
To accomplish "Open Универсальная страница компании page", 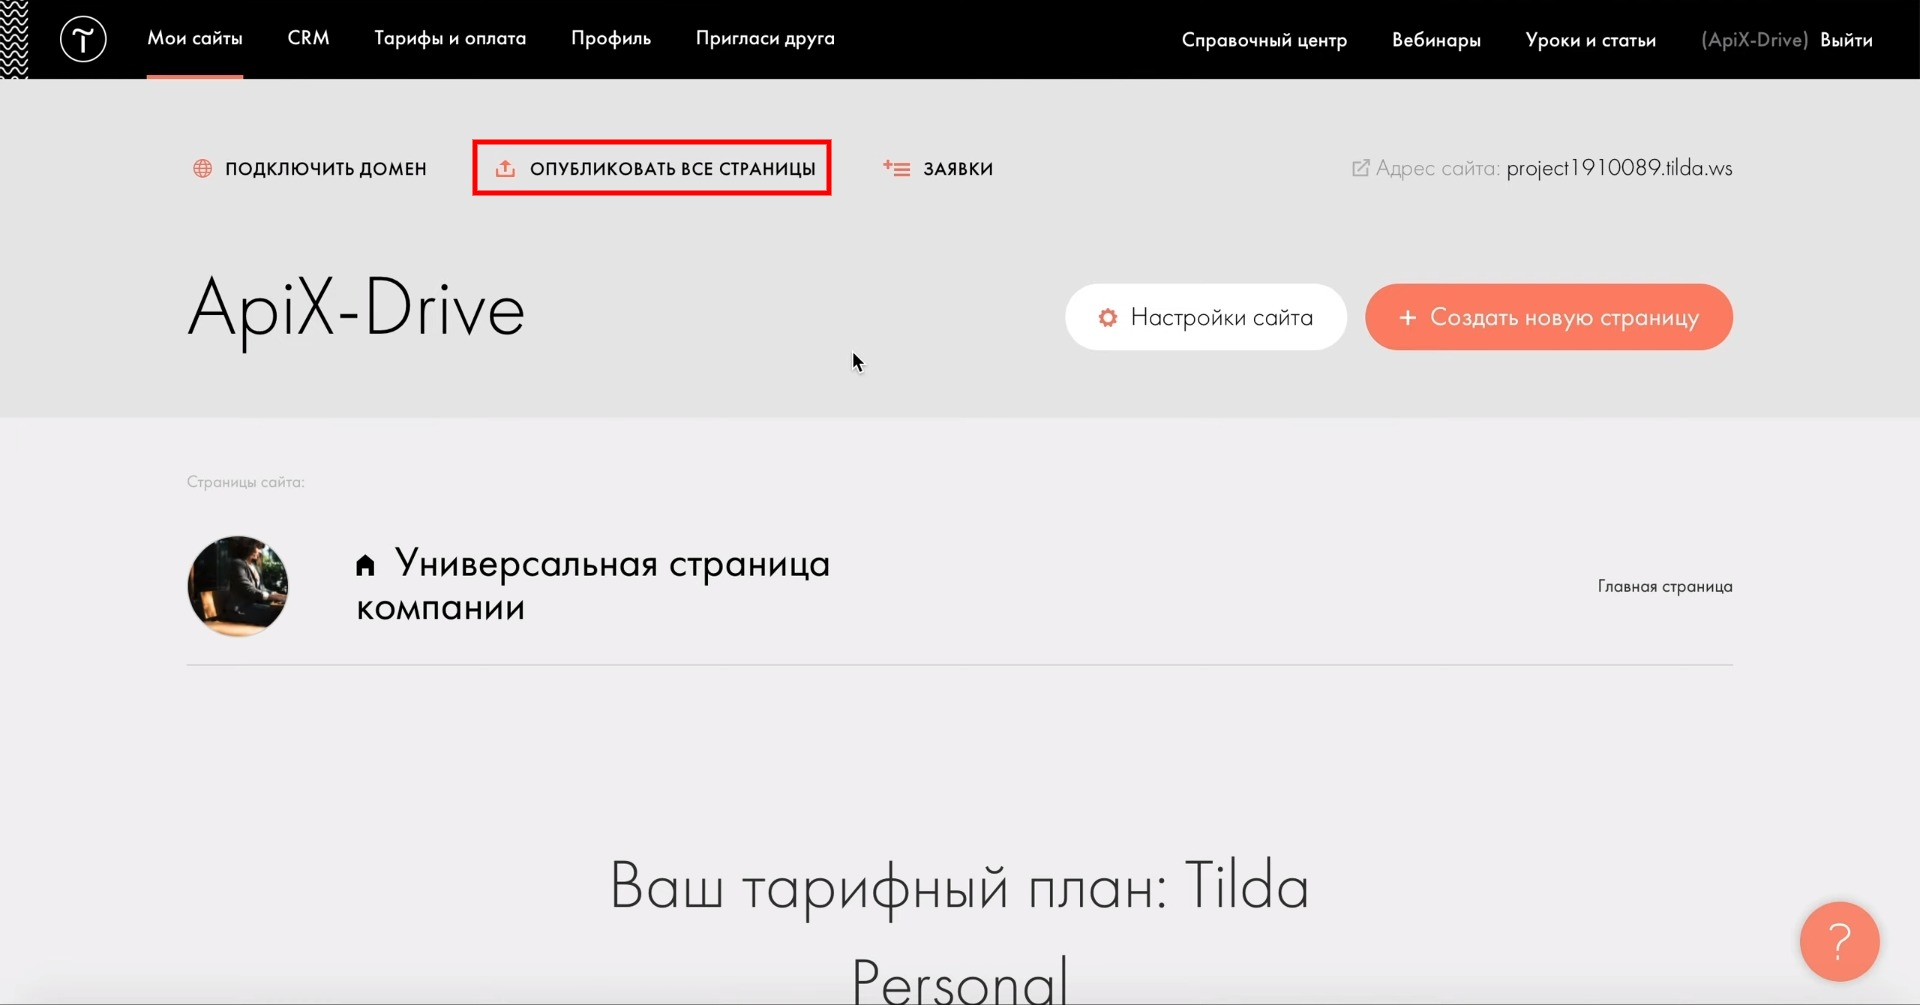I will coord(593,586).
